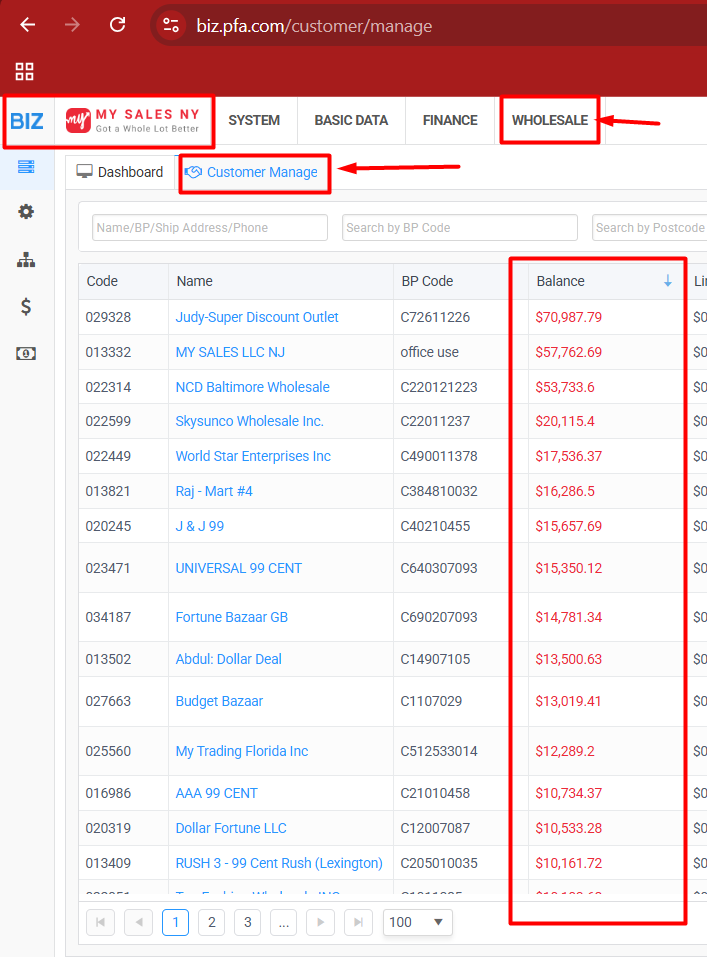The height and width of the screenshot is (957, 707).
Task: Open the gear settings icon in sidebar
Action: click(26, 212)
